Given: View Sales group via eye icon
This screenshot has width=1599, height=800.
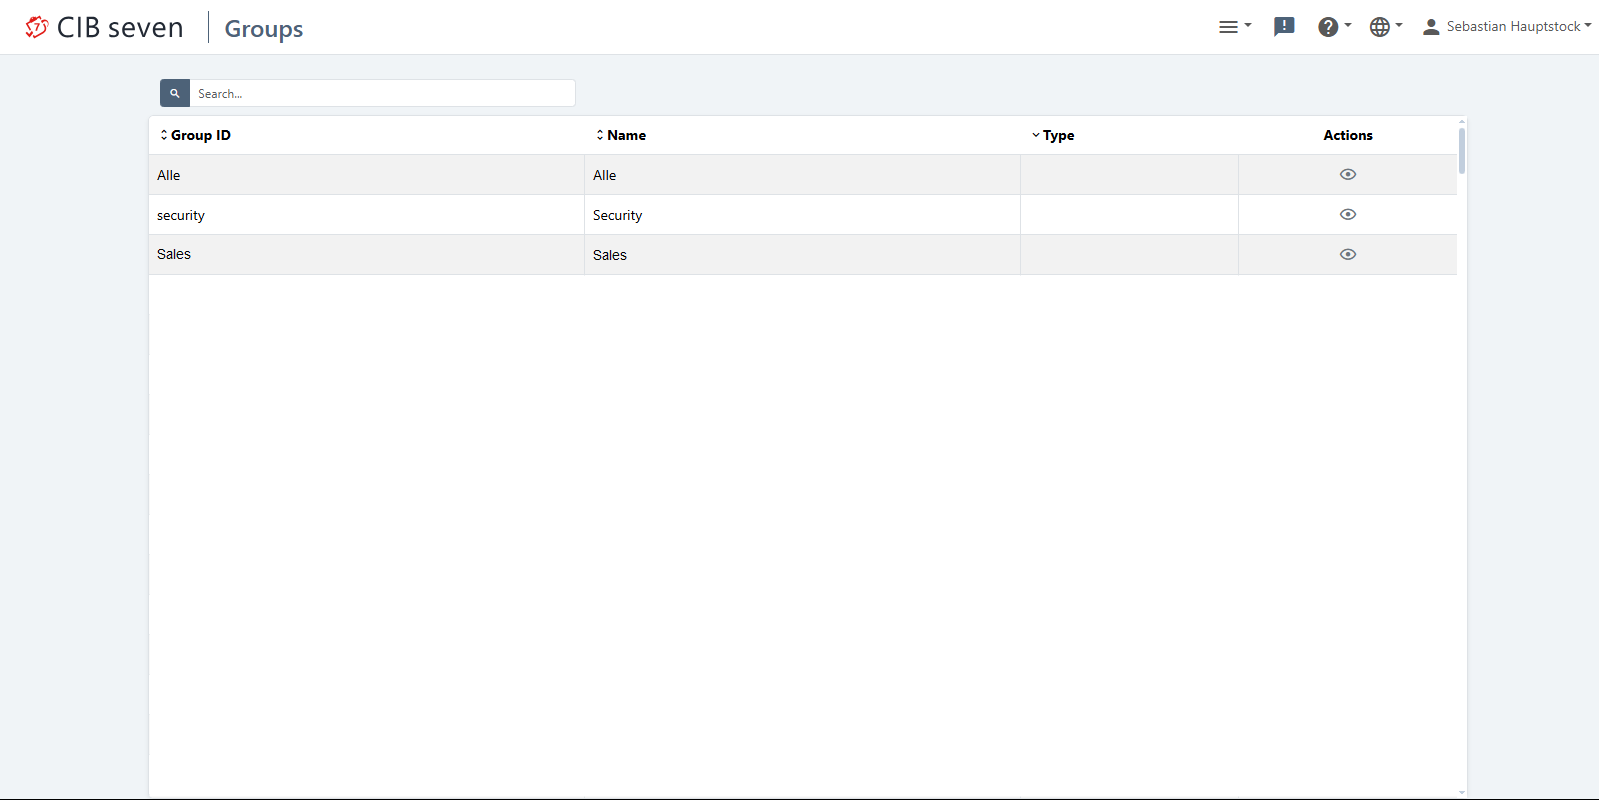Looking at the screenshot, I should [1347, 254].
